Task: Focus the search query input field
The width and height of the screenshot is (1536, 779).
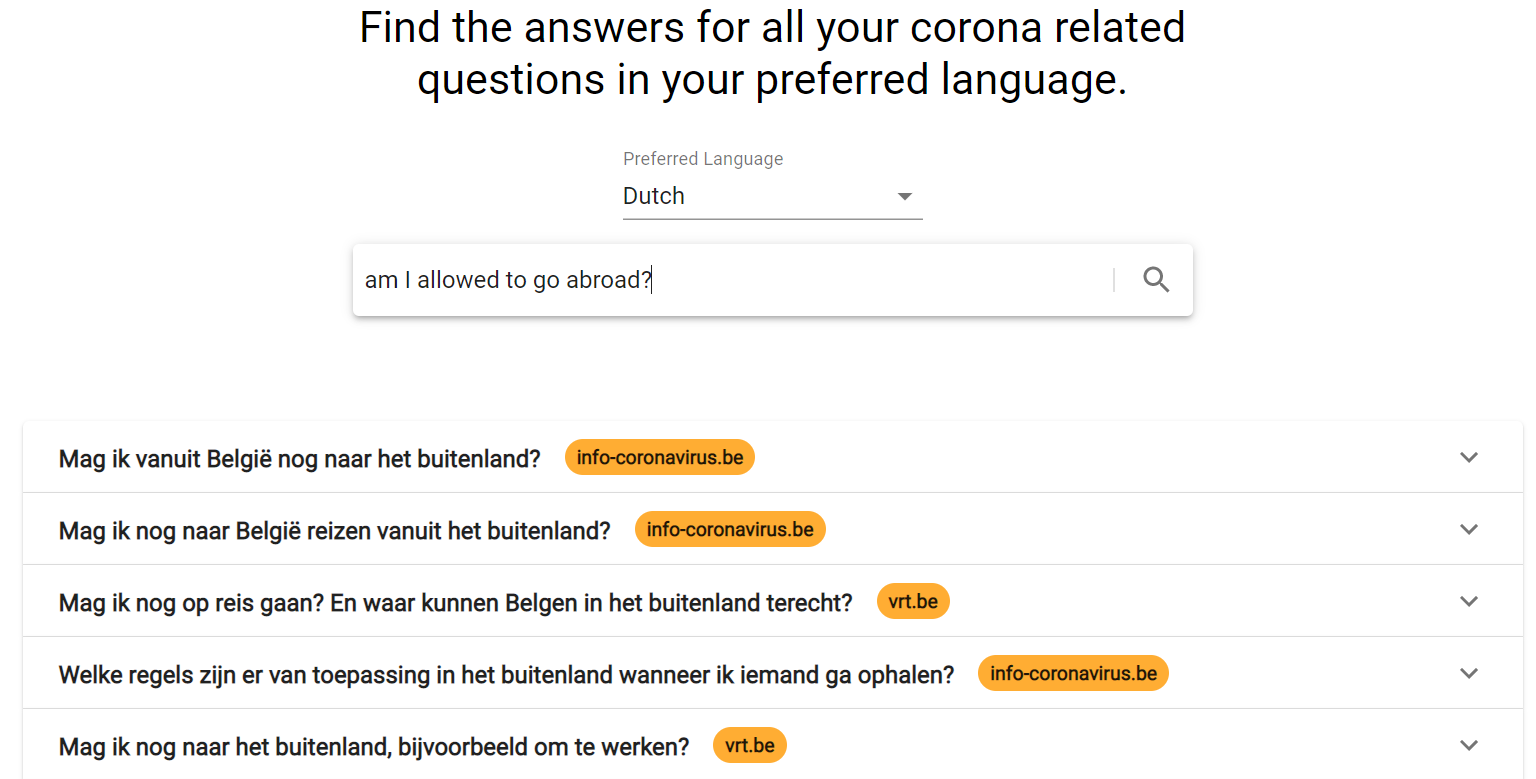Action: pos(735,280)
